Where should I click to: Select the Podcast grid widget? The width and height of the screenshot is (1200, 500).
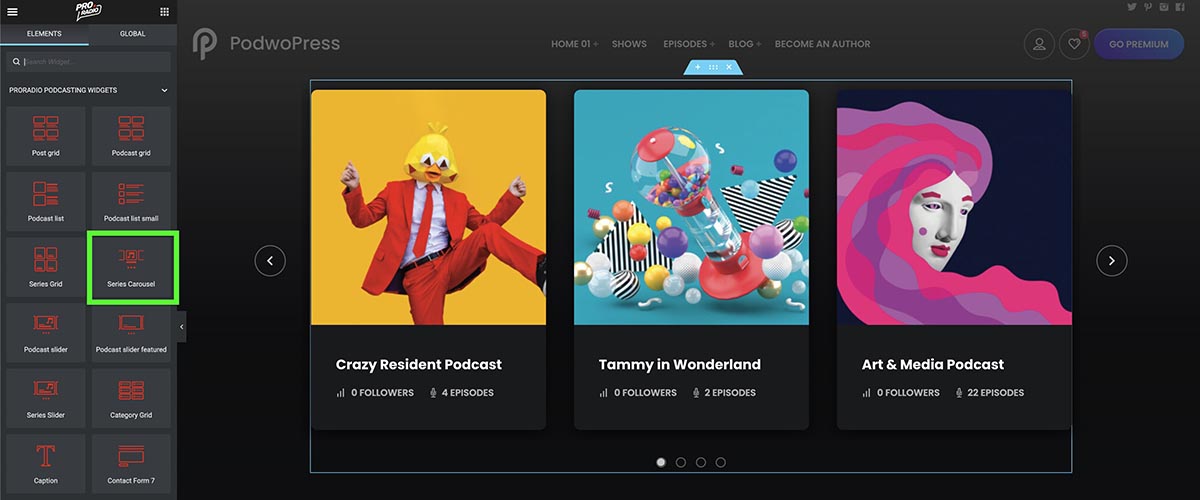click(x=131, y=136)
